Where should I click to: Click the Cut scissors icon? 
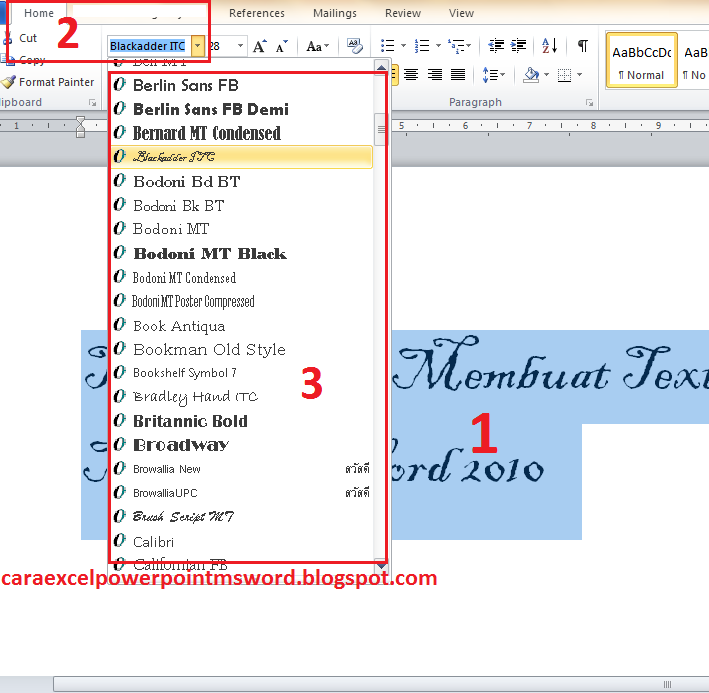pos(7,38)
